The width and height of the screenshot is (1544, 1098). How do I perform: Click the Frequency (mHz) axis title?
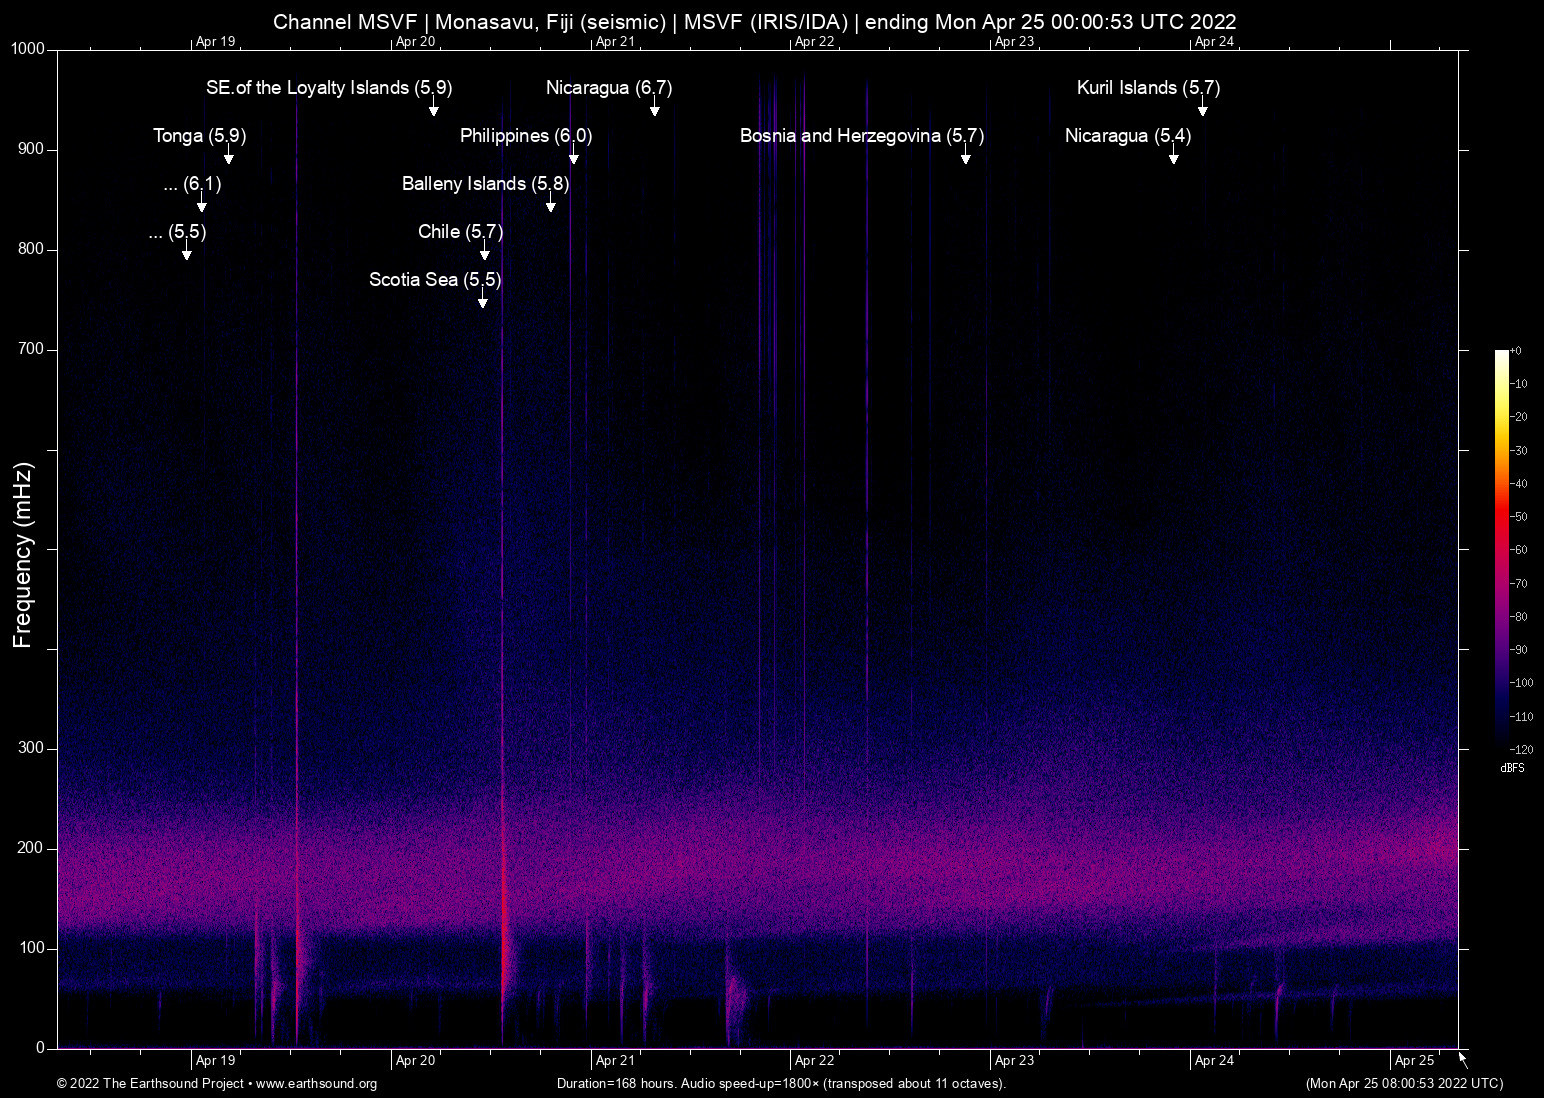tap(23, 555)
